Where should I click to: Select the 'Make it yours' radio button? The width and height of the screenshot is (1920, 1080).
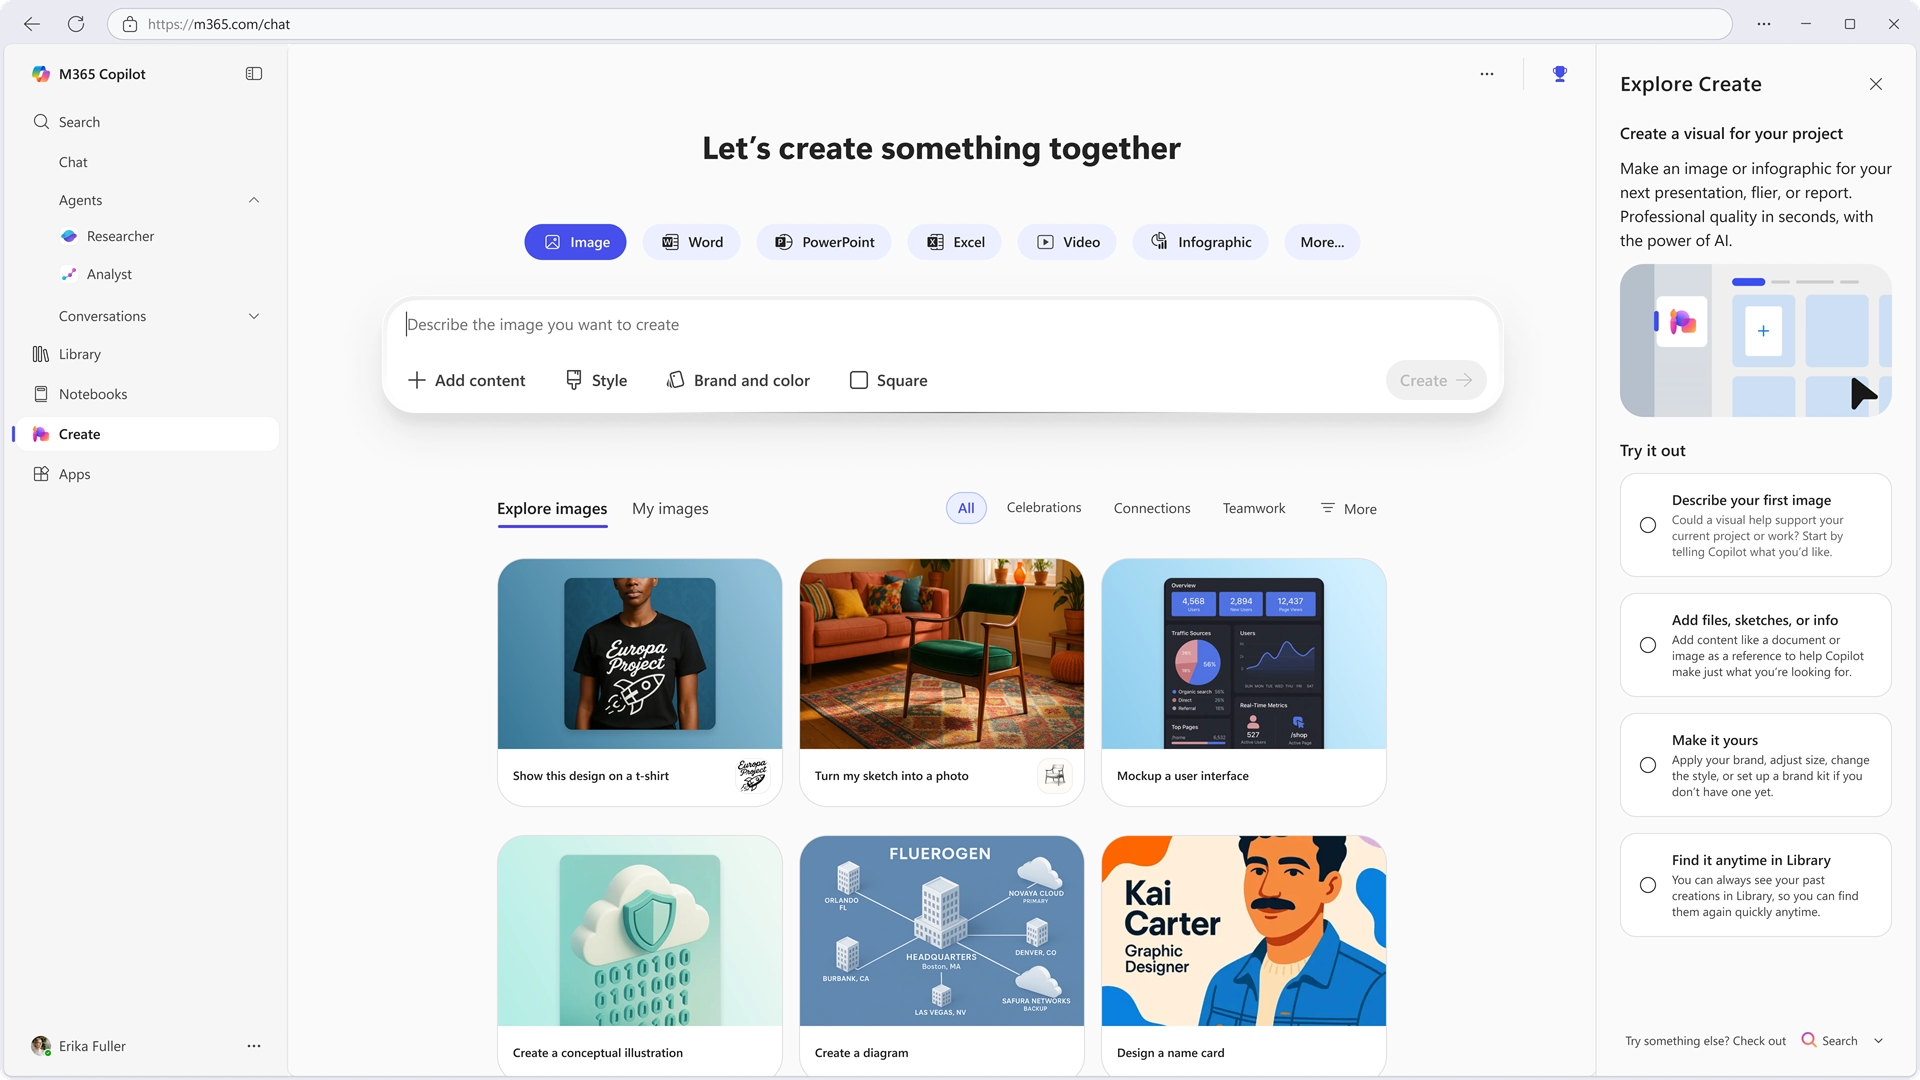pyautogui.click(x=1647, y=764)
